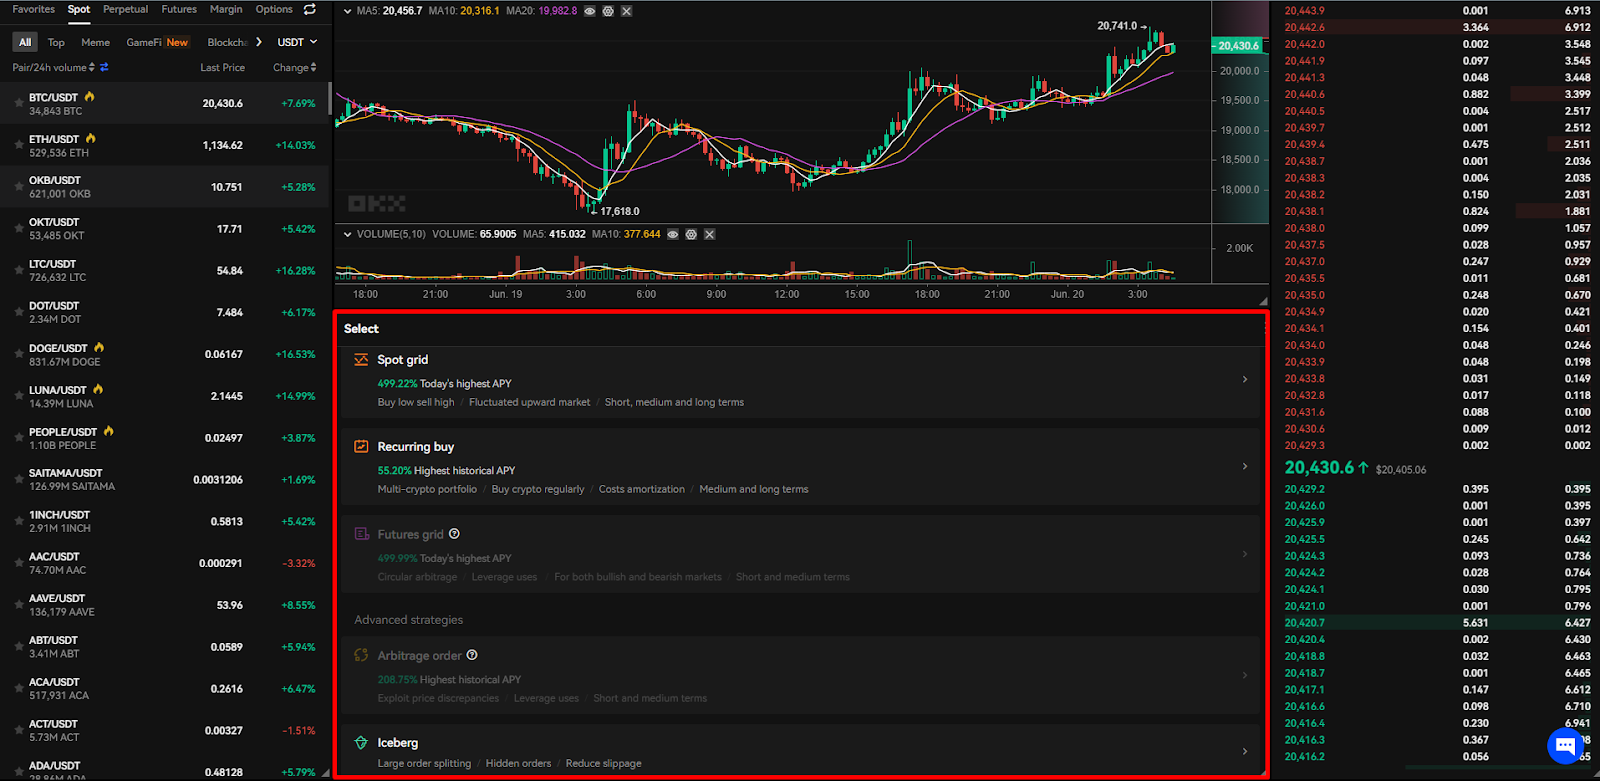This screenshot has width=1600, height=781.
Task: Open the 1INCH/USDT pair row
Action: (165, 522)
